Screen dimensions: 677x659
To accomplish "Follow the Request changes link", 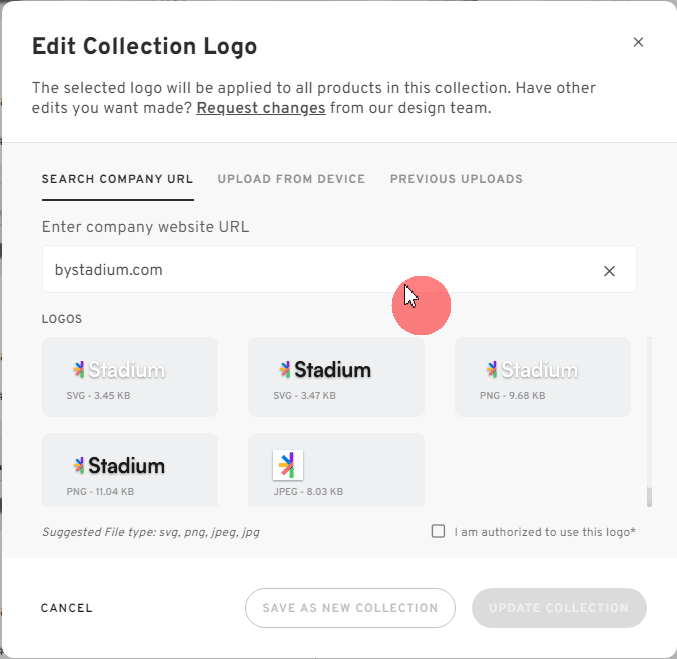I will 261,108.
